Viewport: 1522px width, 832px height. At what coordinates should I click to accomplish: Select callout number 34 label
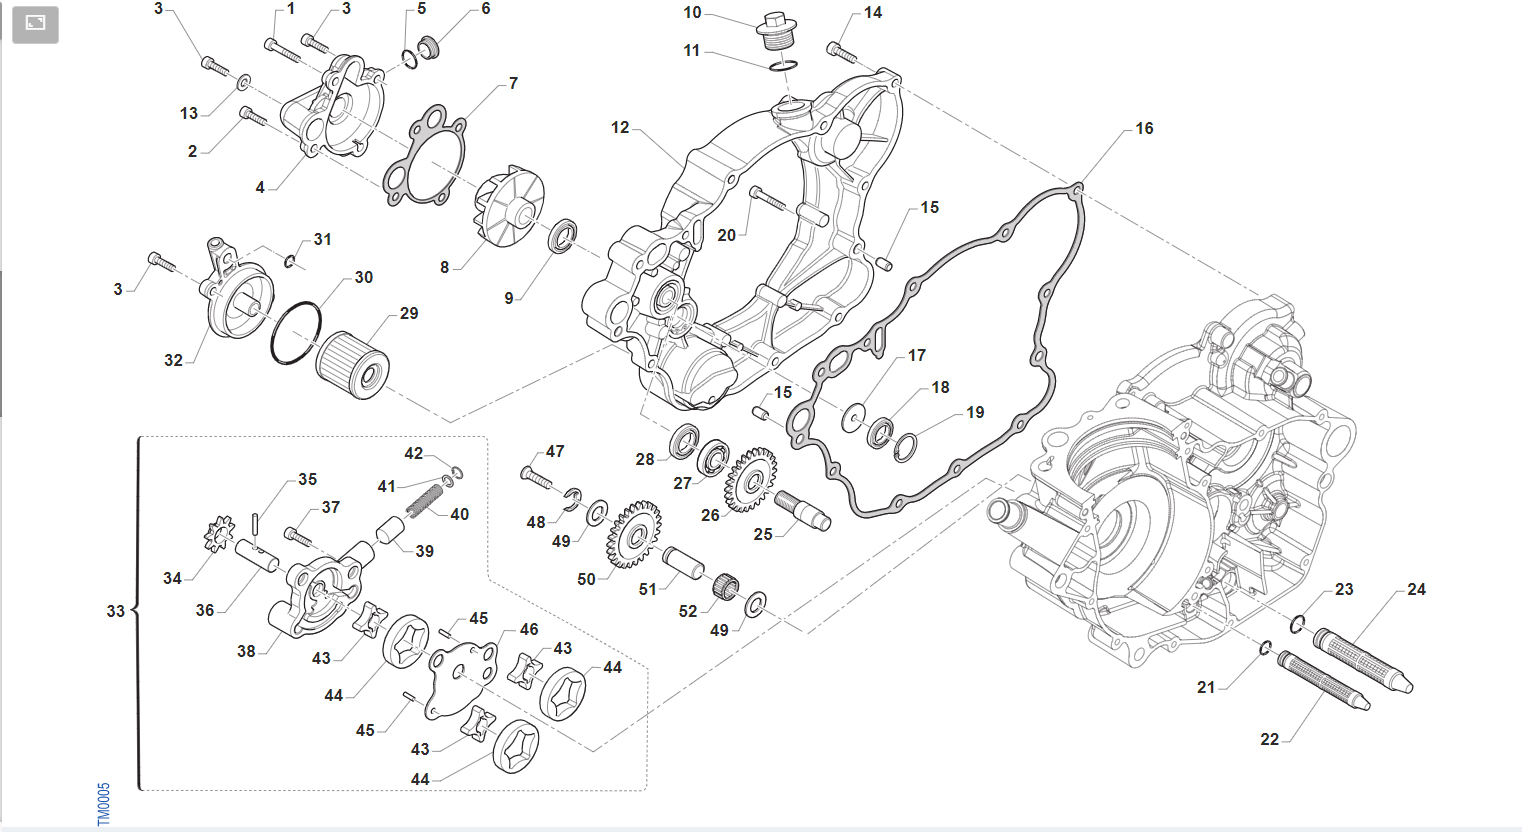173,579
